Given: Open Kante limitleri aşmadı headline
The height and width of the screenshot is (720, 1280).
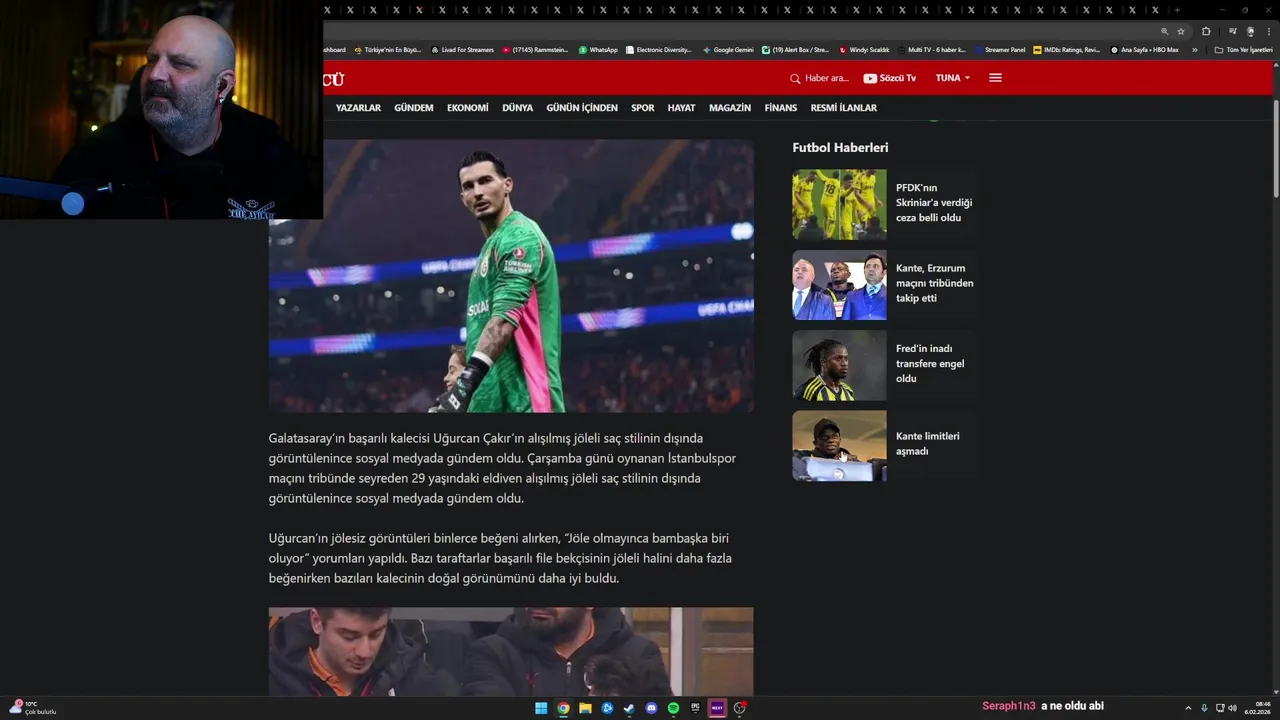Looking at the screenshot, I should pyautogui.click(x=928, y=444).
